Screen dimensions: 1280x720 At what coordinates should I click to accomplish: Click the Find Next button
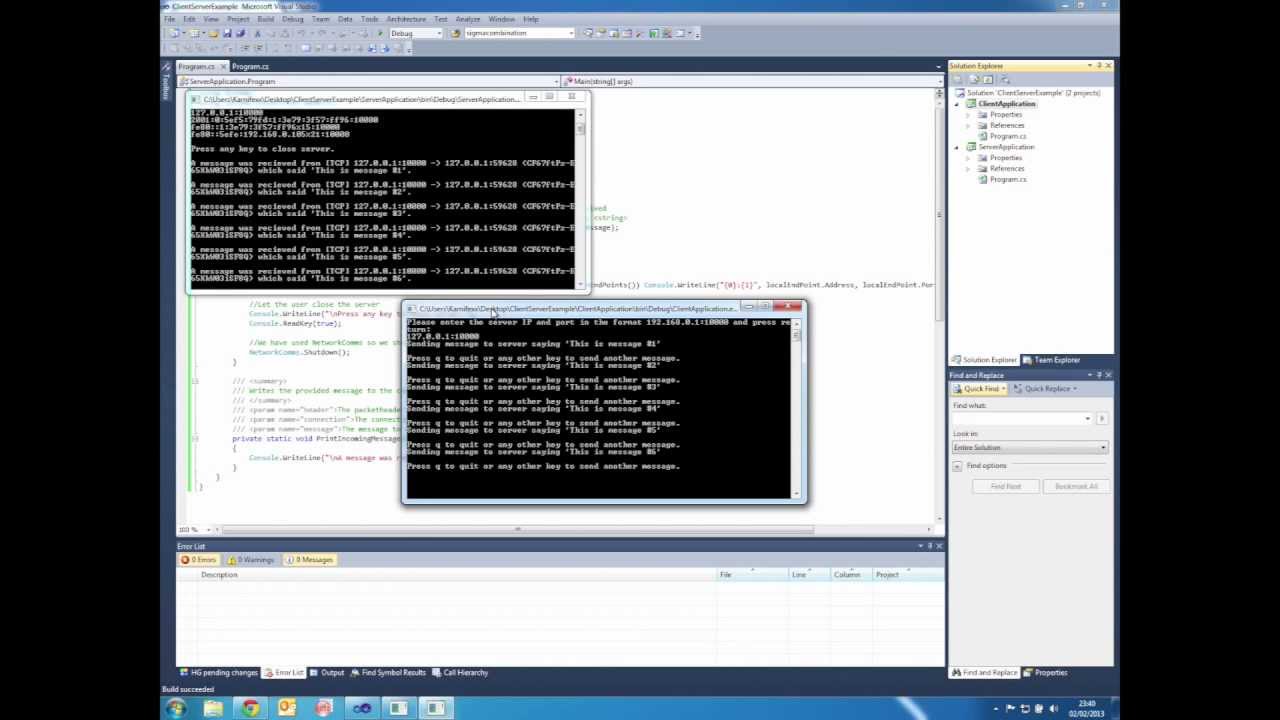[x=1005, y=486]
